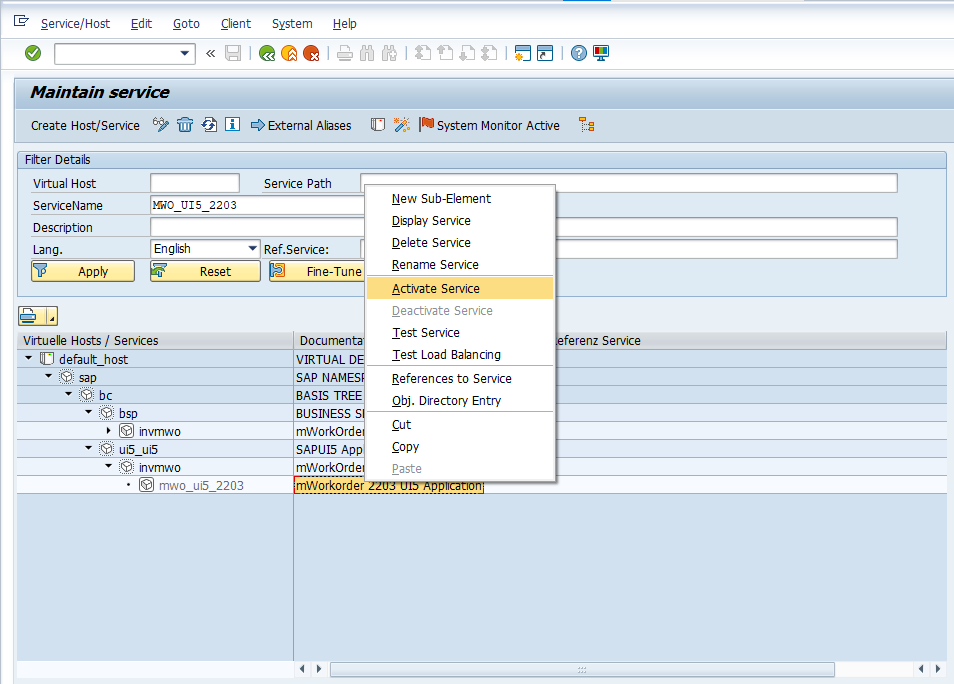Open the Help question mark icon
Image resolution: width=954 pixels, height=684 pixels.
[578, 53]
